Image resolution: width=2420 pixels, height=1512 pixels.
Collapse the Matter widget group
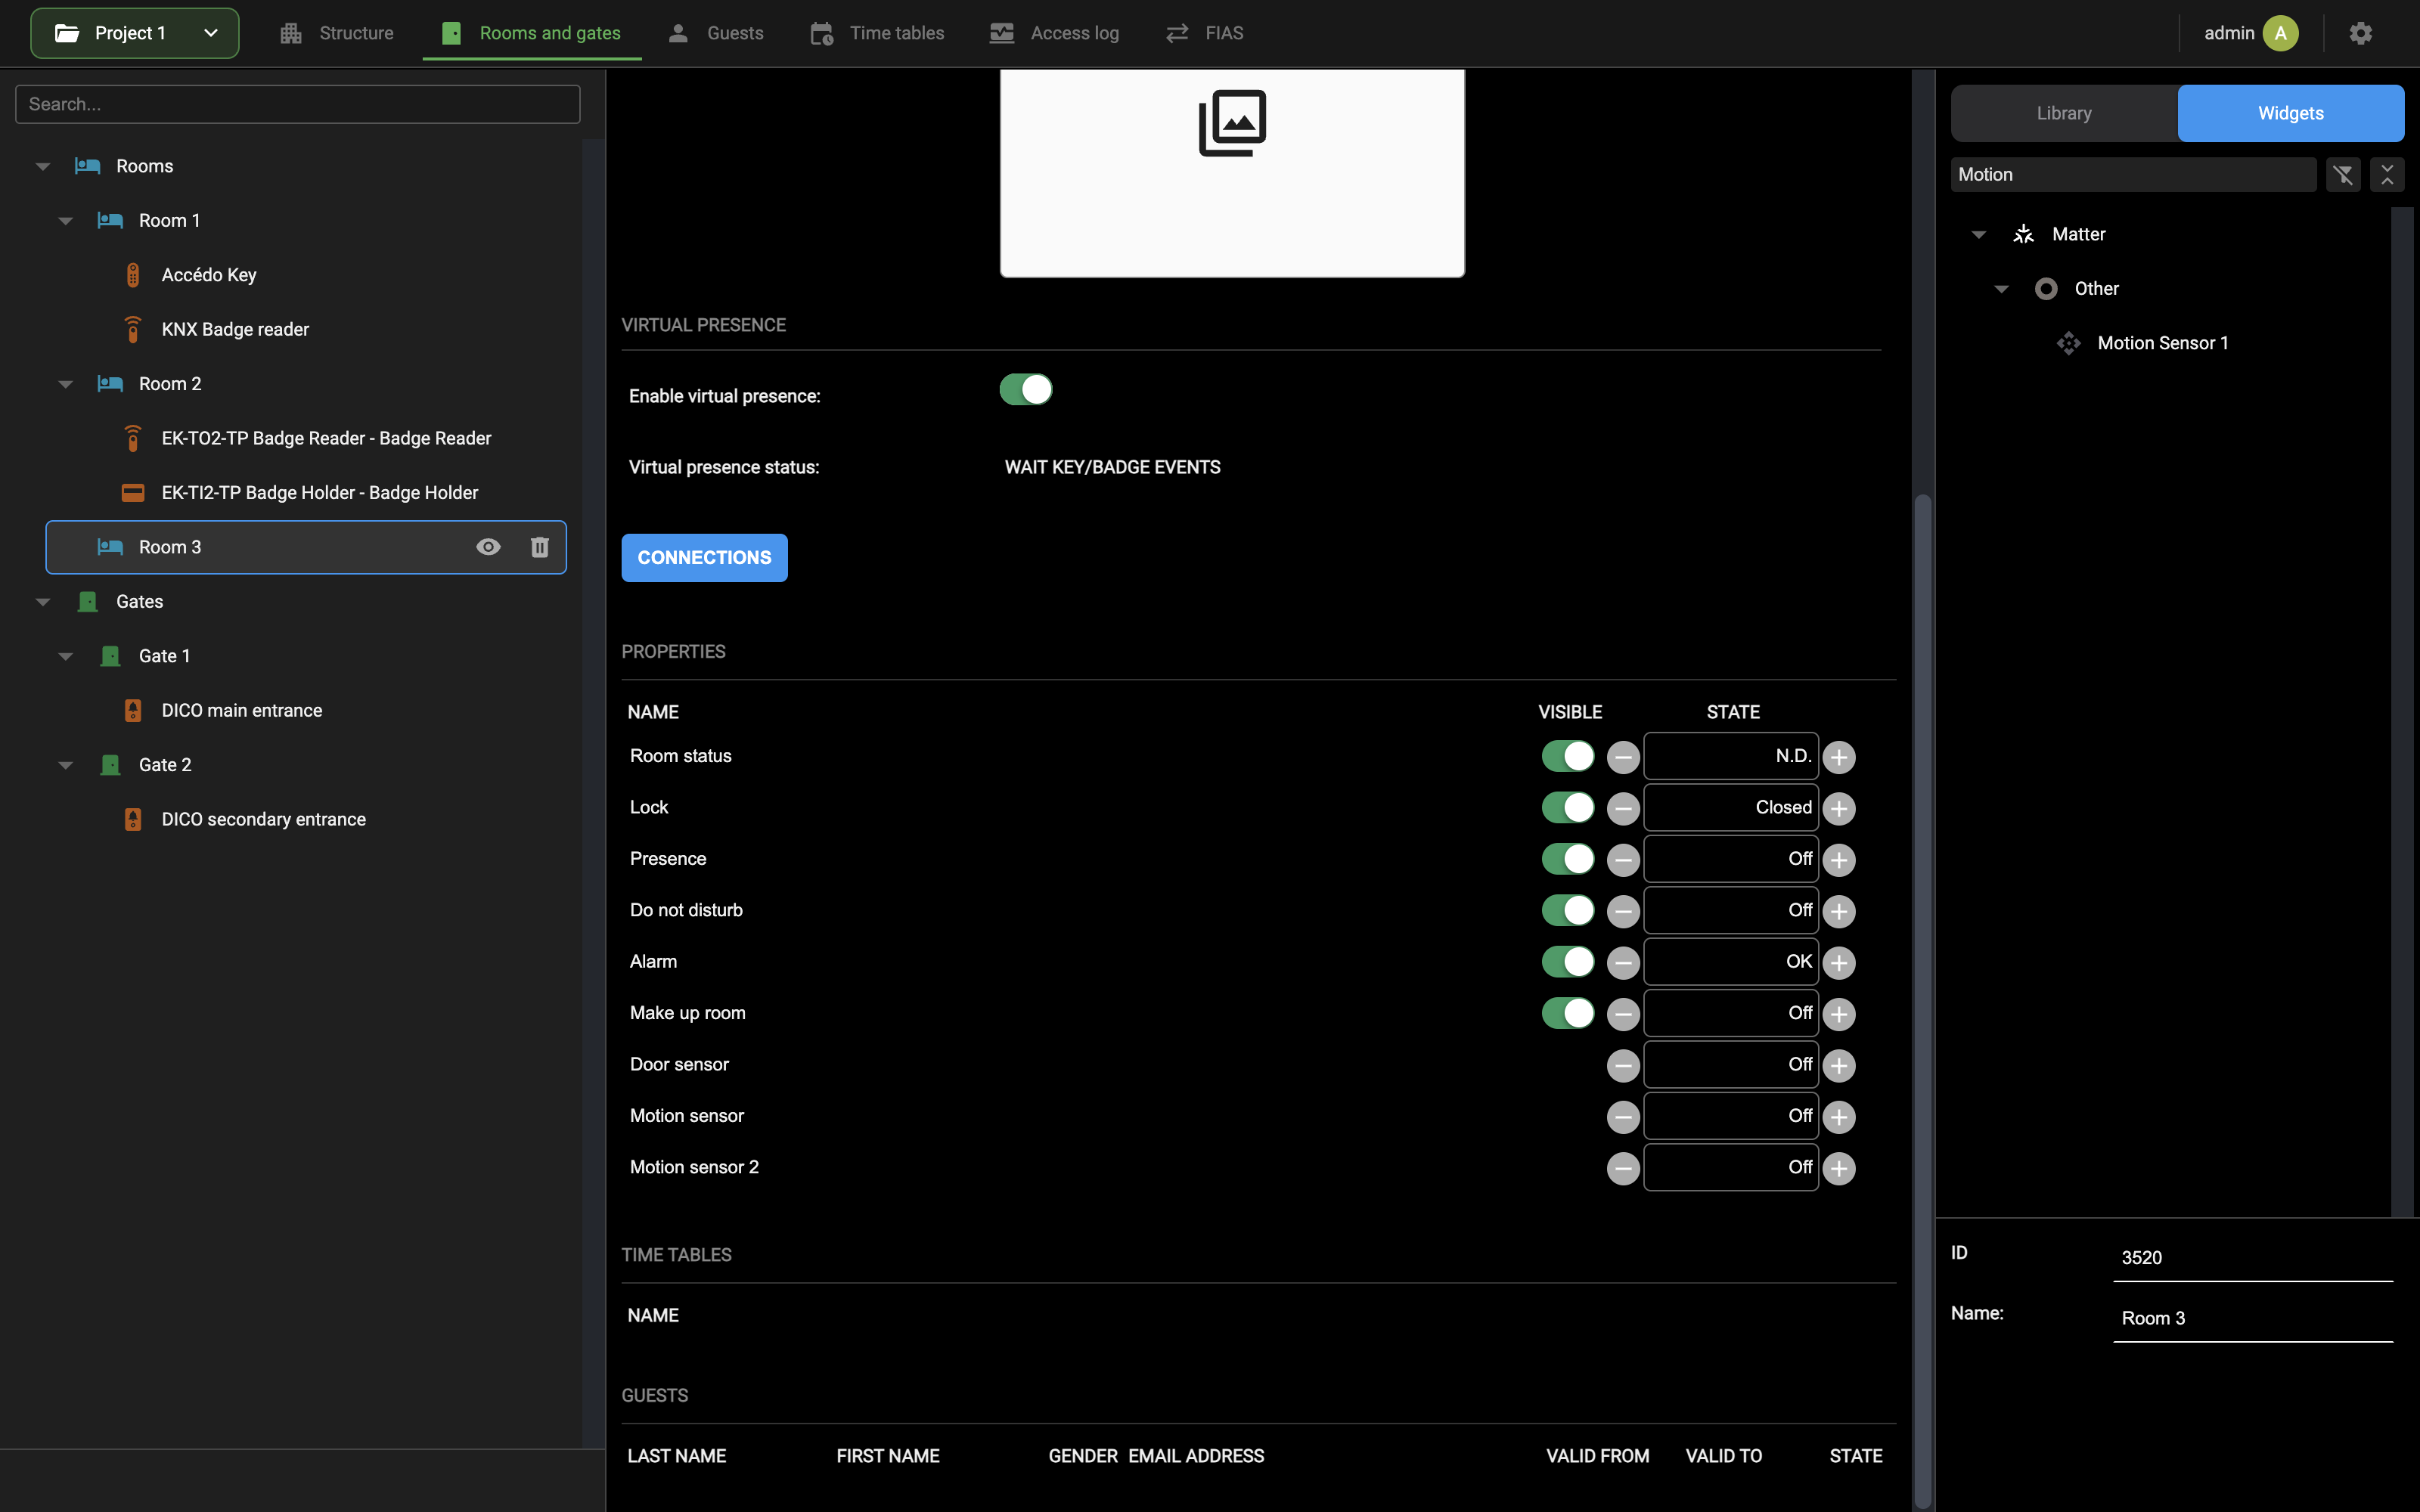pyautogui.click(x=1978, y=235)
